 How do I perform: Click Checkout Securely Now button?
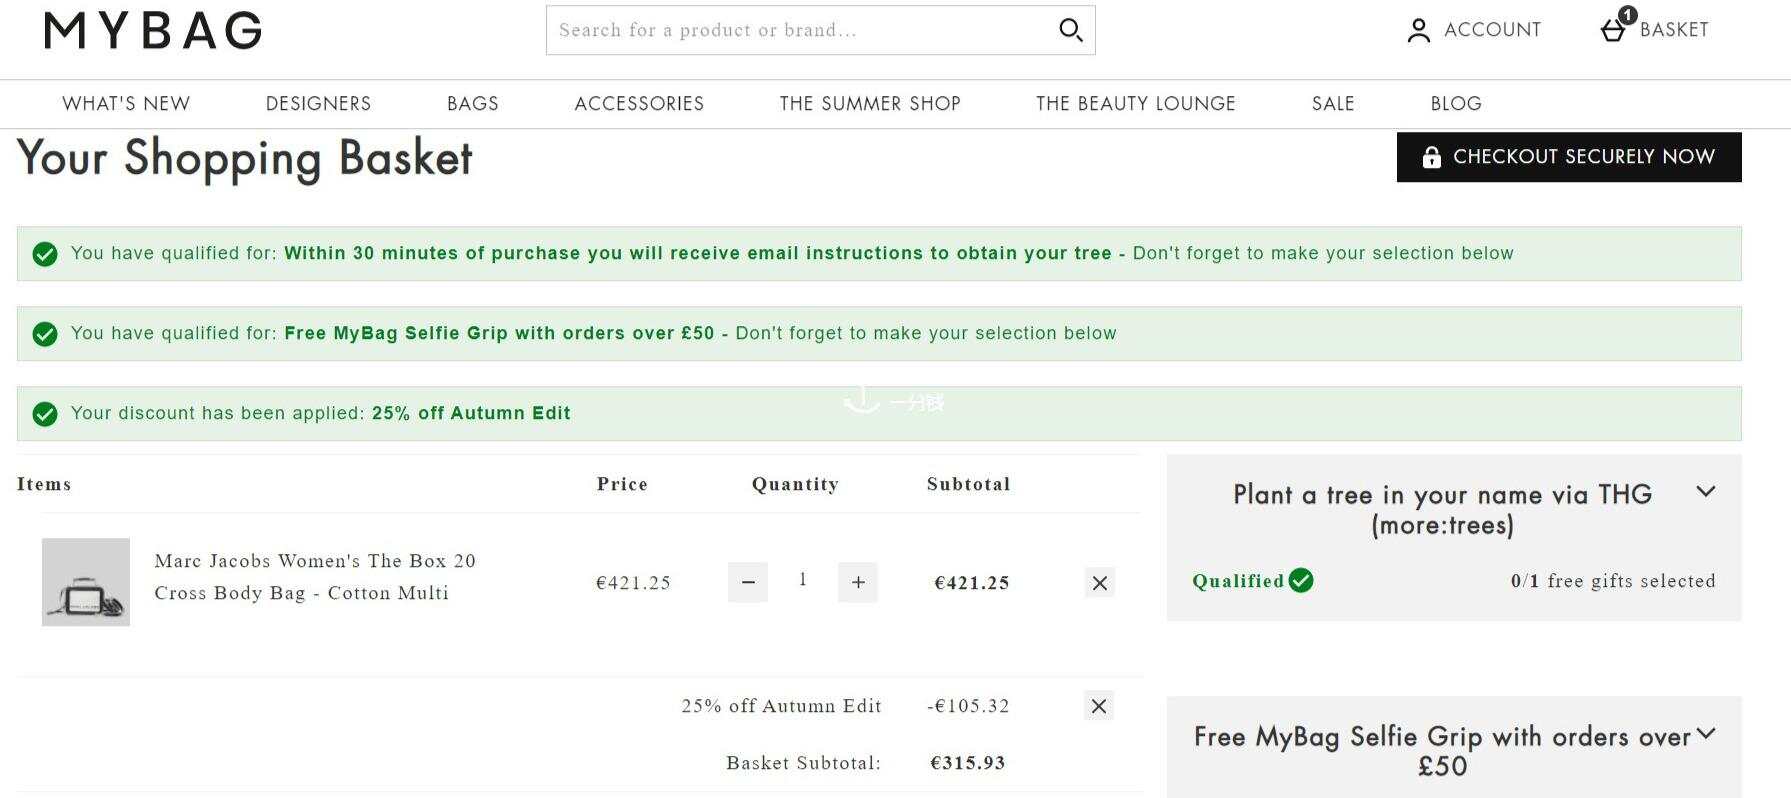point(1569,157)
